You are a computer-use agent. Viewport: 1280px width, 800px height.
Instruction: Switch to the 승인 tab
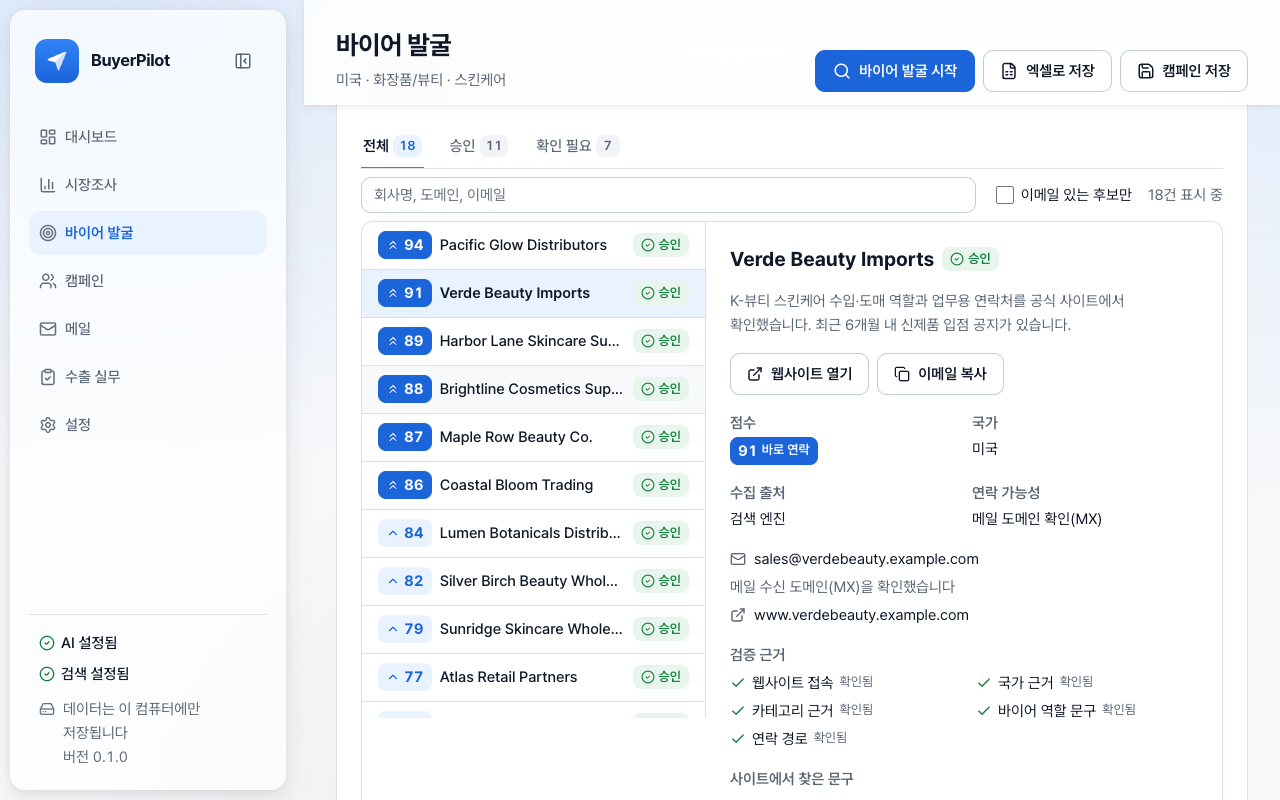(x=478, y=146)
